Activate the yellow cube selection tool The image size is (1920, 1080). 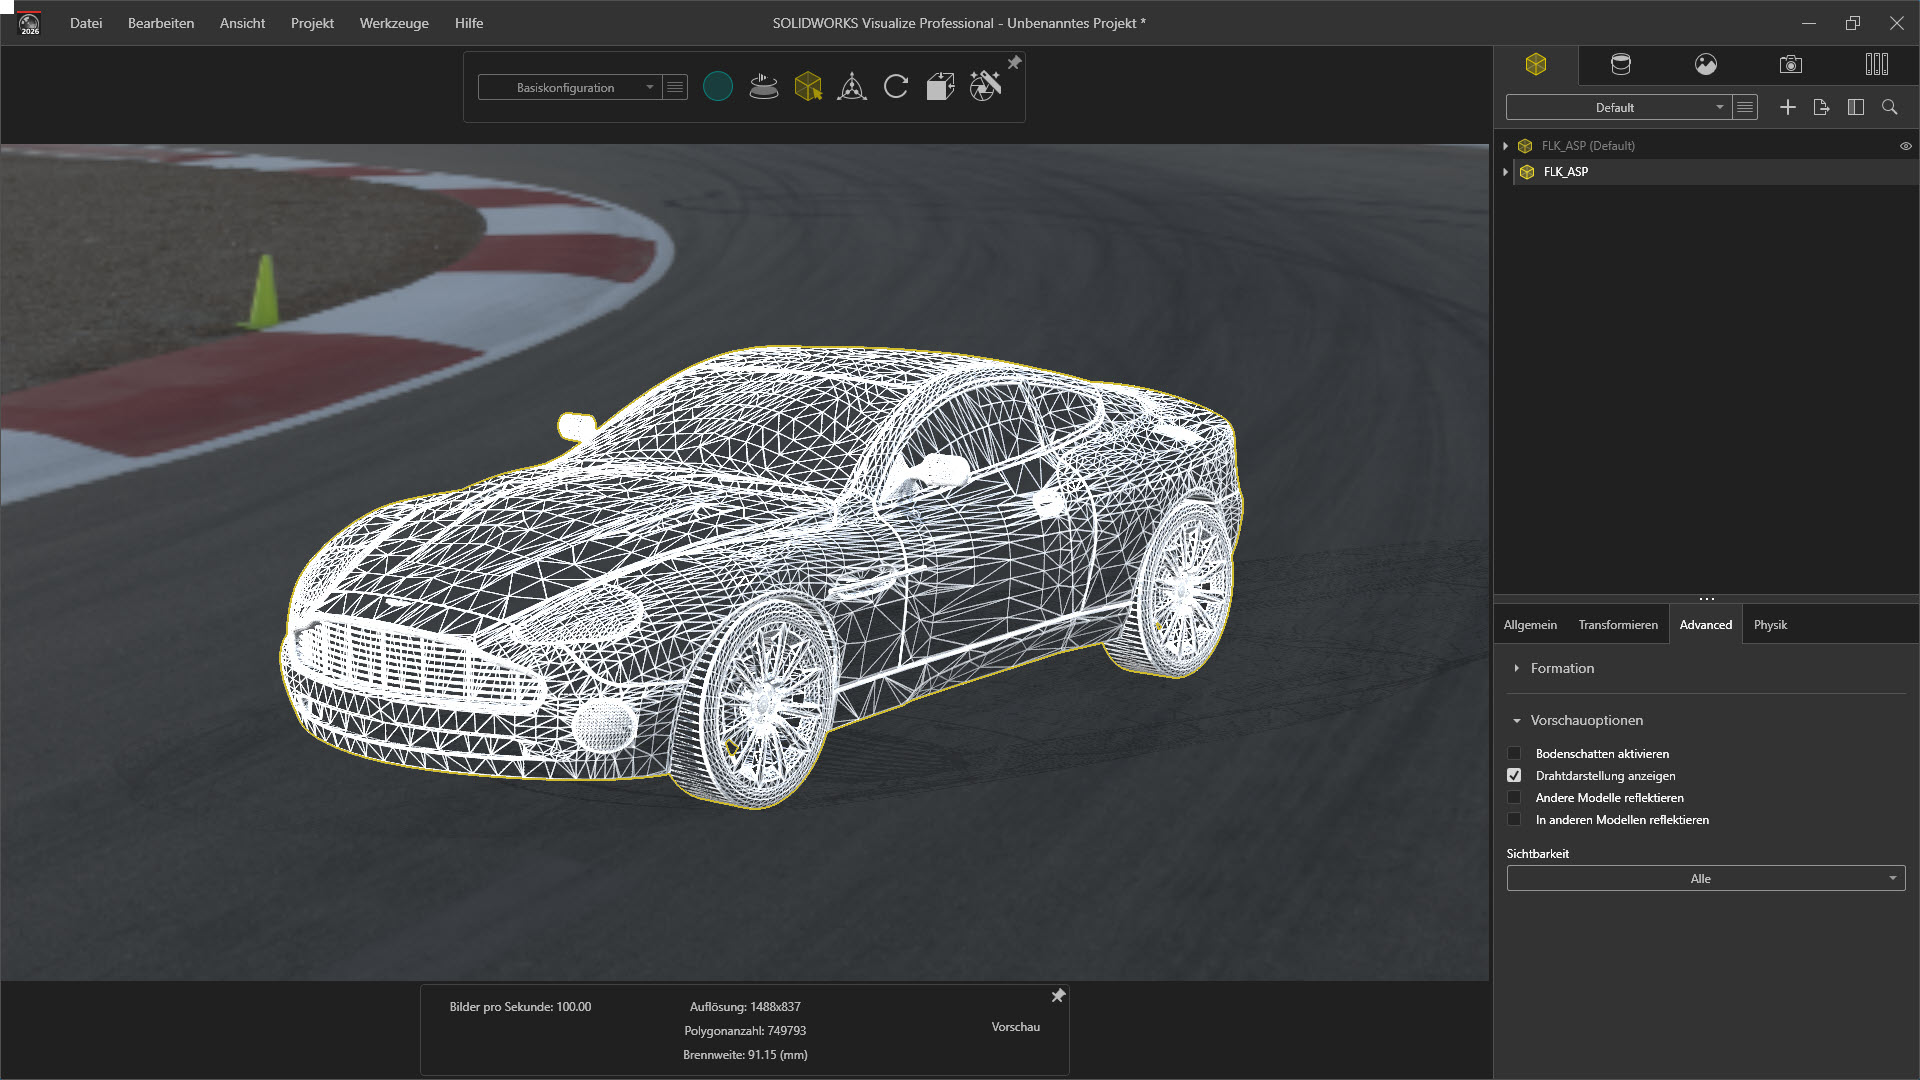pyautogui.click(x=808, y=87)
